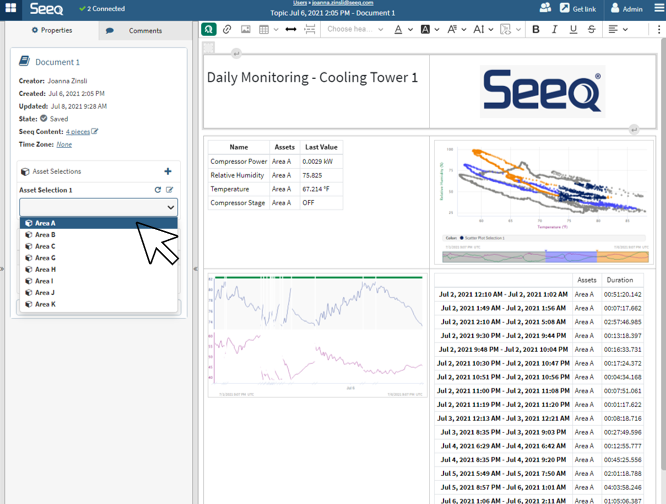Image resolution: width=666 pixels, height=504 pixels.
Task: Click the edit icon for Asset Selection 1
Action: tap(170, 190)
